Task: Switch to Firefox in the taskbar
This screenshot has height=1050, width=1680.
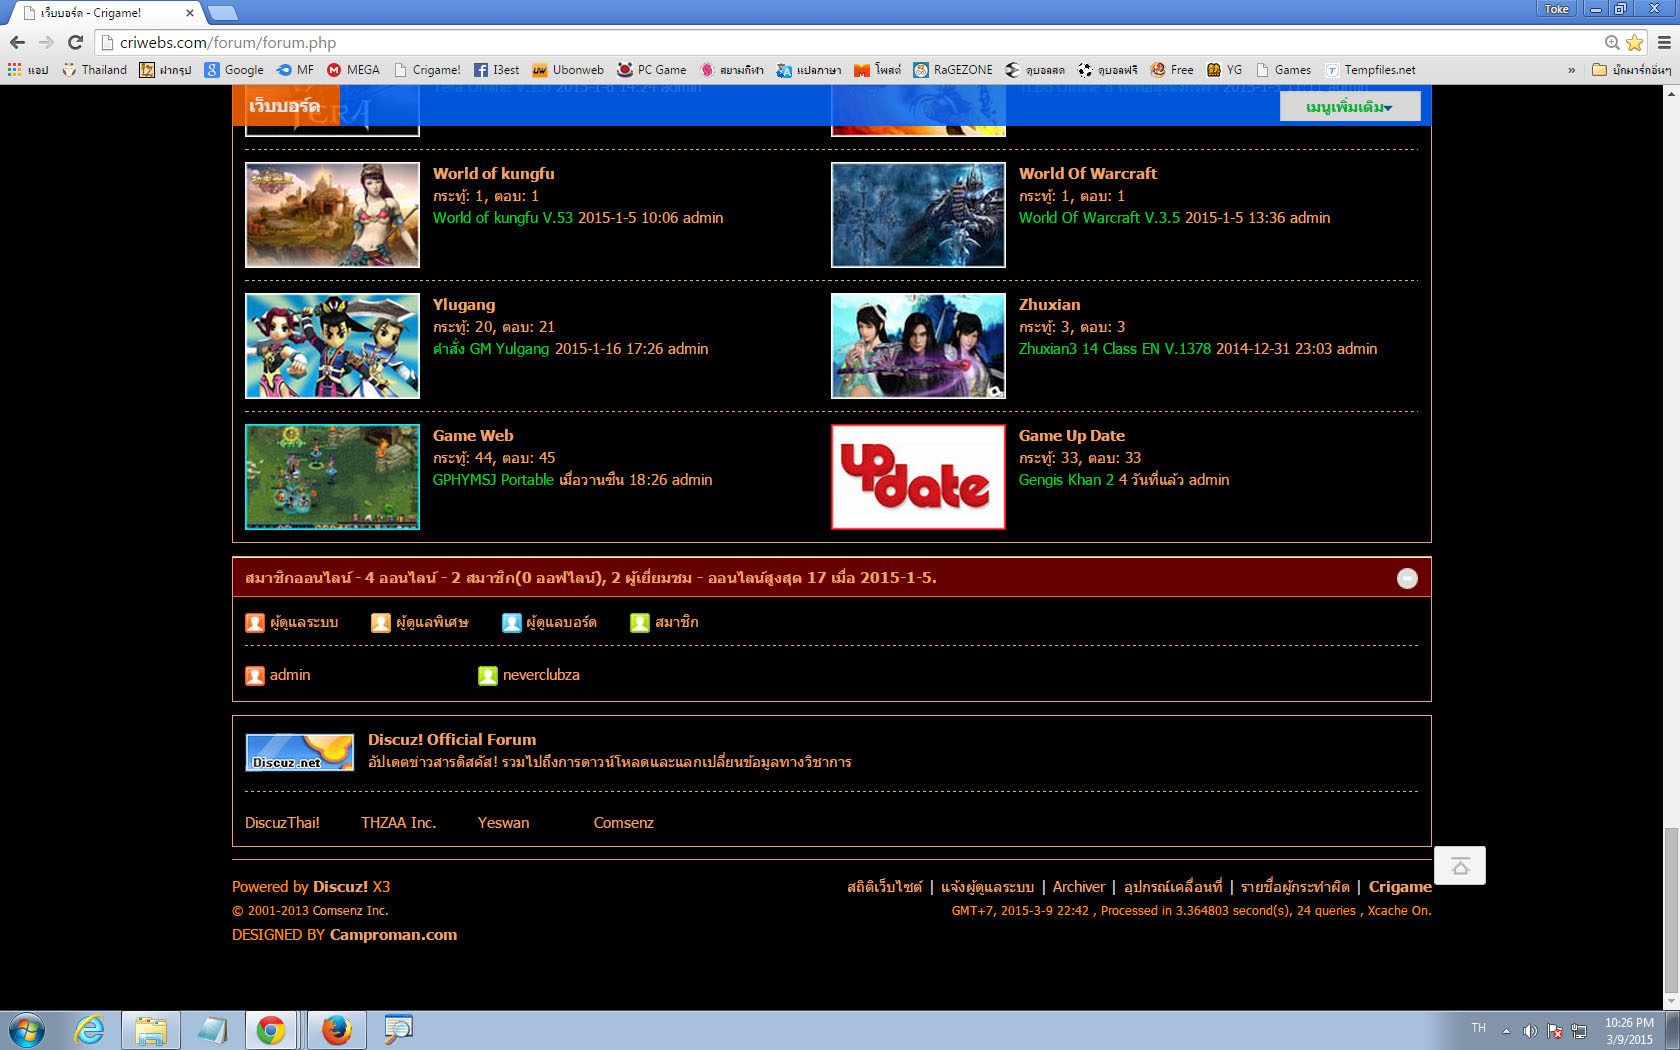Action: [337, 1030]
